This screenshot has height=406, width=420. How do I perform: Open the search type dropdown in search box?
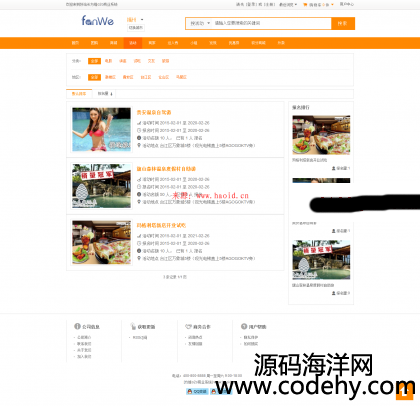point(200,23)
